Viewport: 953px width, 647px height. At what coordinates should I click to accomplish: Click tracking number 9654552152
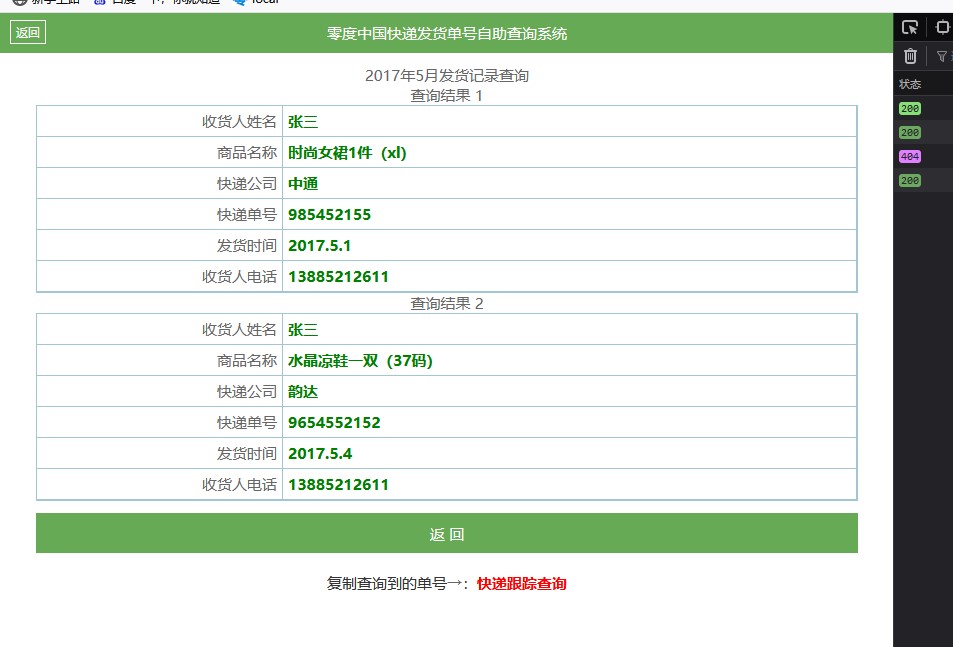tap(334, 423)
